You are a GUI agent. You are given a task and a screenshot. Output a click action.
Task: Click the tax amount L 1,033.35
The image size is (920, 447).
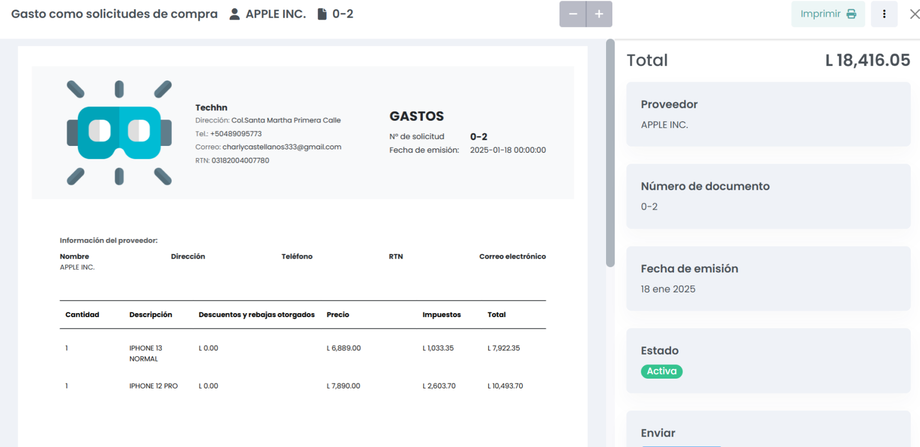(x=438, y=348)
